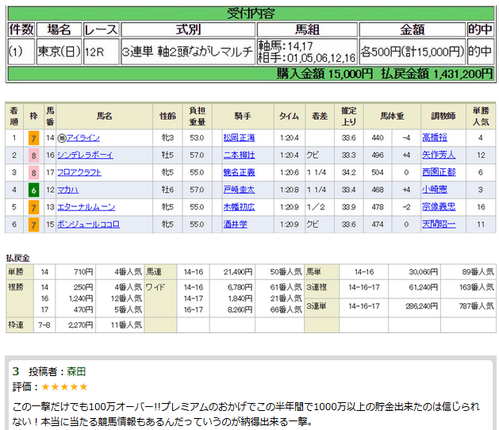The width and height of the screenshot is (499, 430).
Task: Open jockey link 木幡初広
Action: tap(239, 207)
